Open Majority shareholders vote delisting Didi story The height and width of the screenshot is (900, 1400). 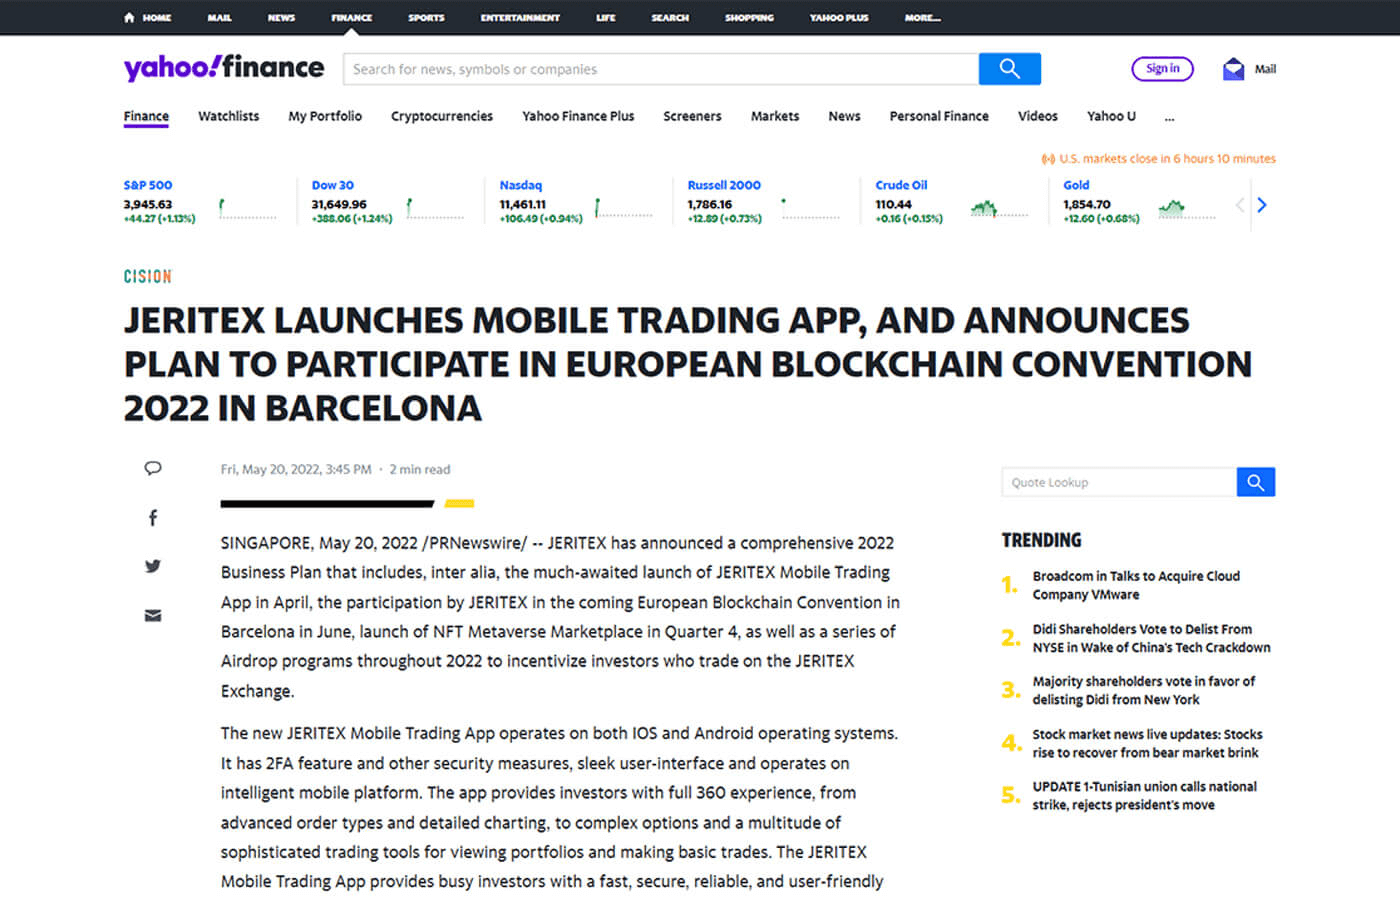point(1143,690)
